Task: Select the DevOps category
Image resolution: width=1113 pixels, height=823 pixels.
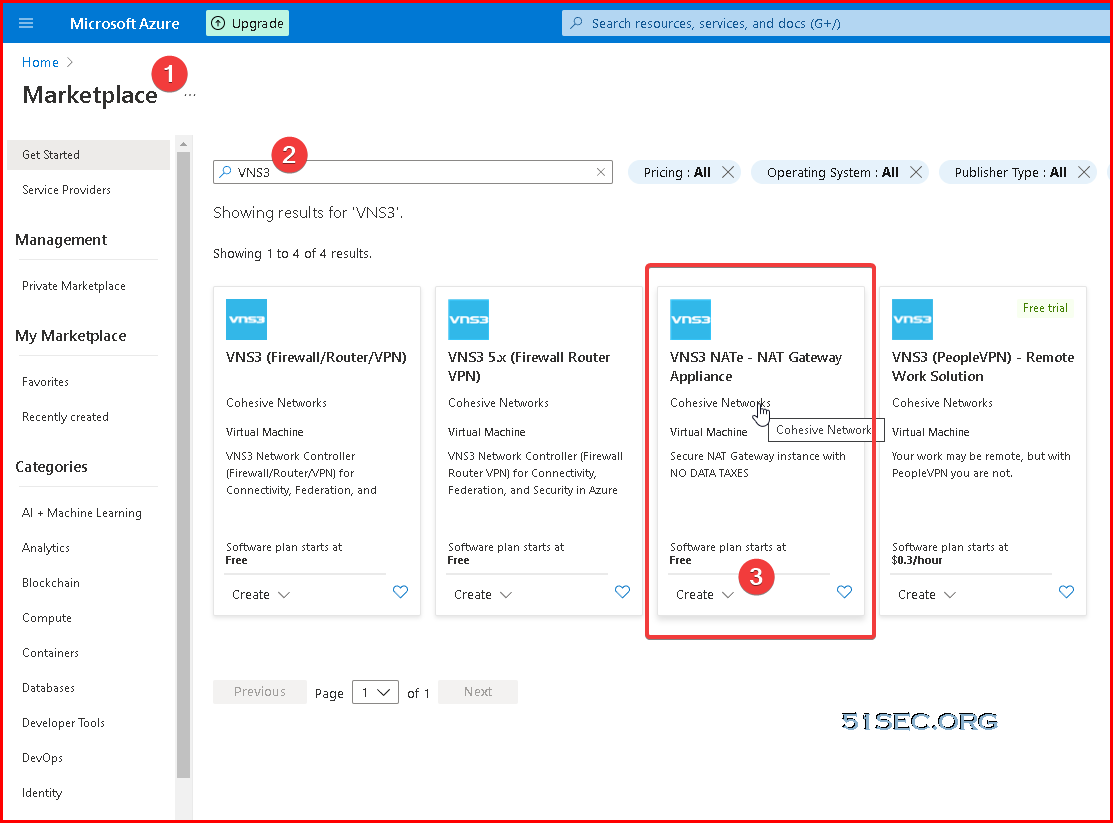Action: coord(43,758)
